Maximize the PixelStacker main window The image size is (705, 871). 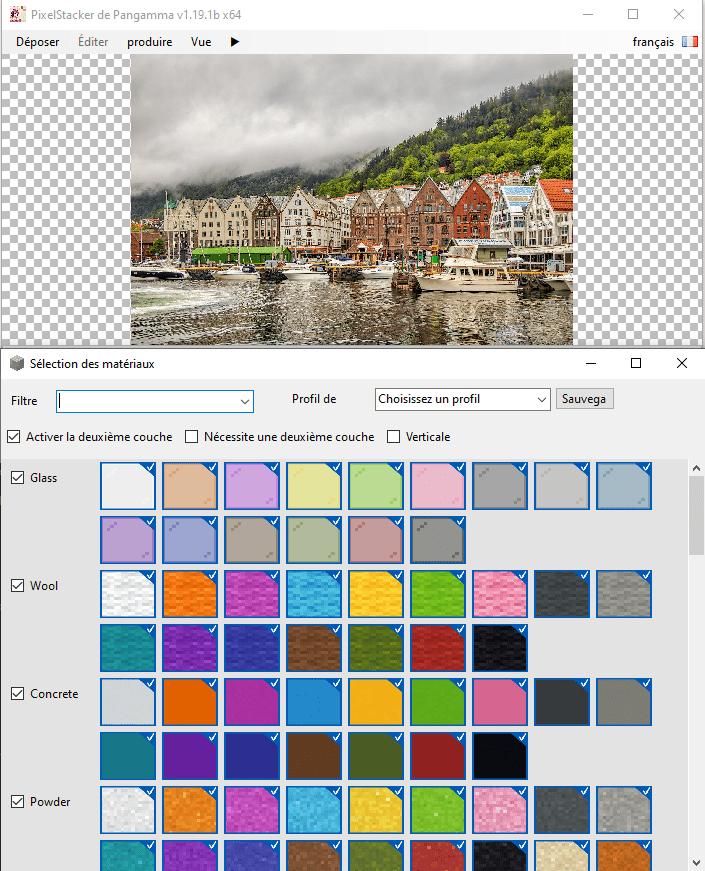pyautogui.click(x=633, y=14)
